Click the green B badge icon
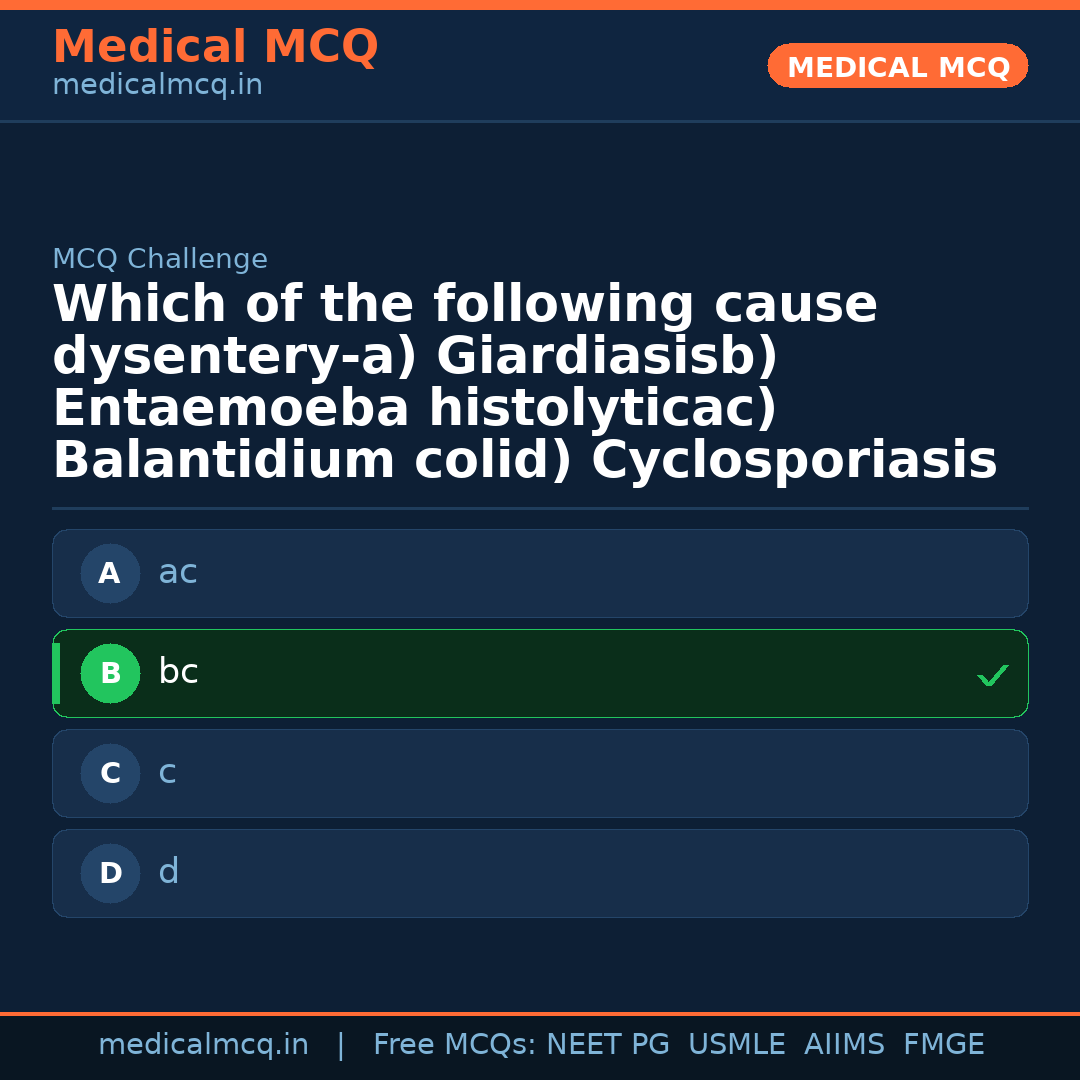 point(110,673)
